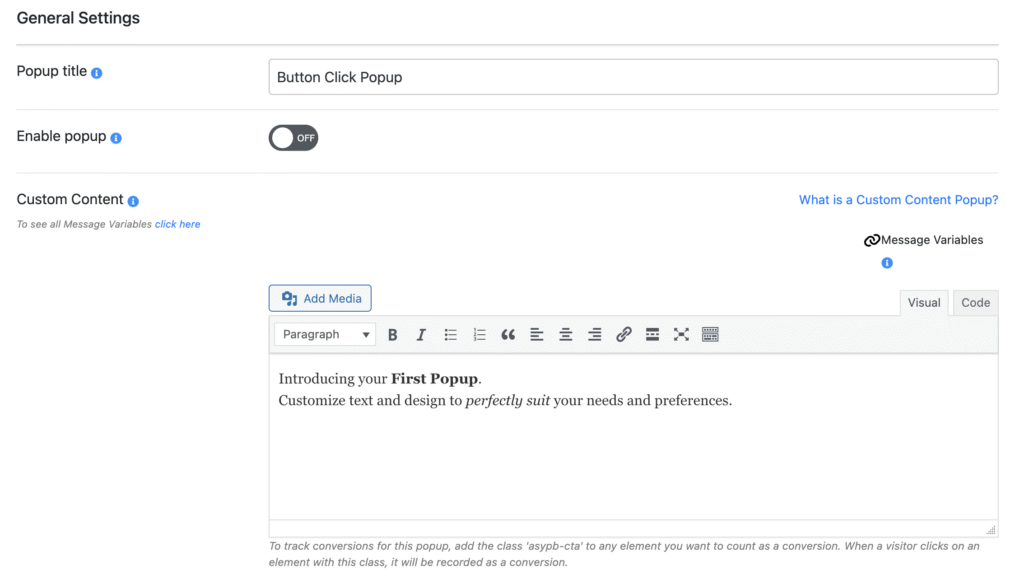The width and height of the screenshot is (1024, 580).
Task: Switch to the Visual editor tab
Action: 923,302
